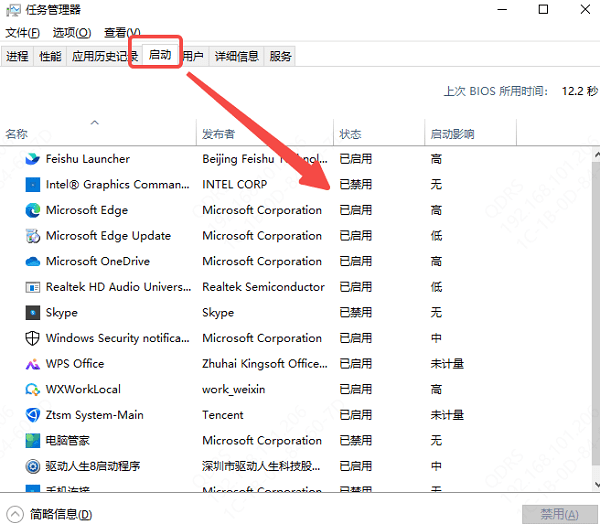
Task: Switch to the 性能 tab
Action: coord(50,56)
